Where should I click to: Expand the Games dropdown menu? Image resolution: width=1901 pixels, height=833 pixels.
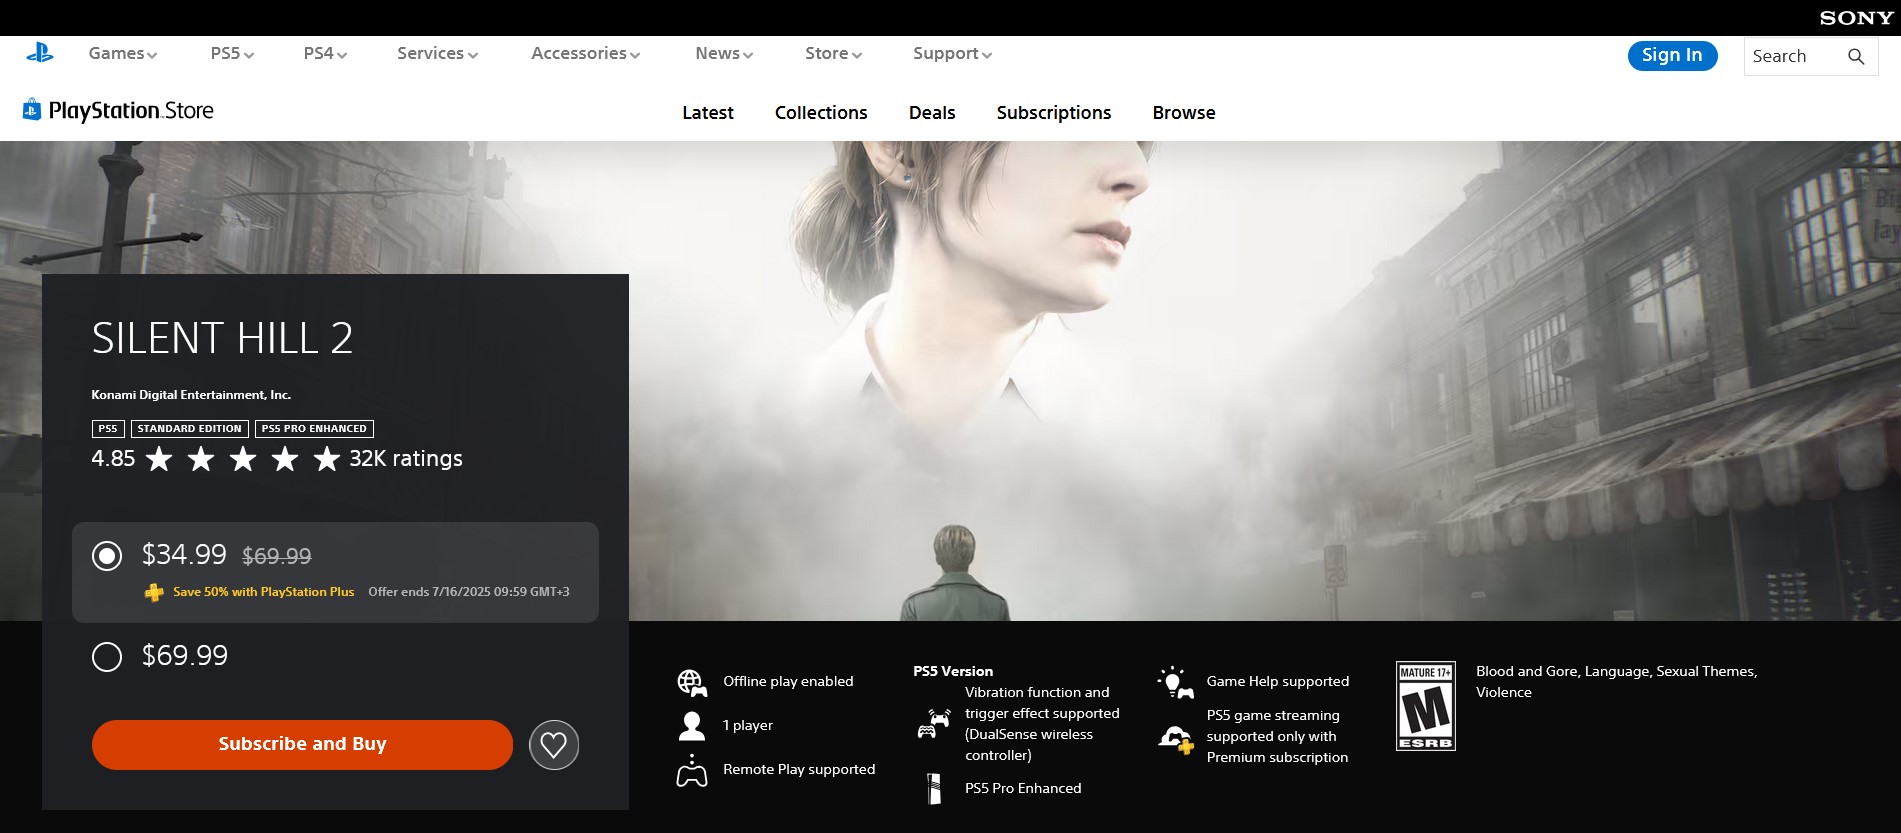(x=123, y=54)
